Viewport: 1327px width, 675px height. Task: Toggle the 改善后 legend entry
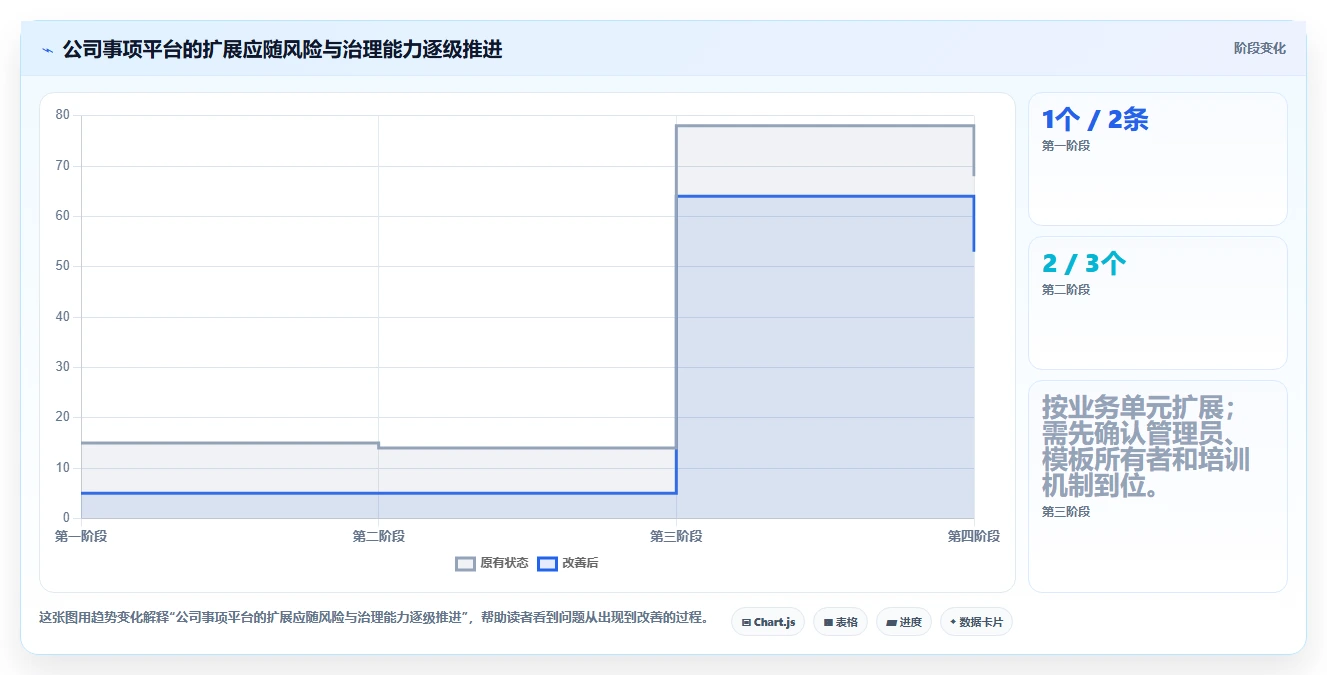[568, 563]
